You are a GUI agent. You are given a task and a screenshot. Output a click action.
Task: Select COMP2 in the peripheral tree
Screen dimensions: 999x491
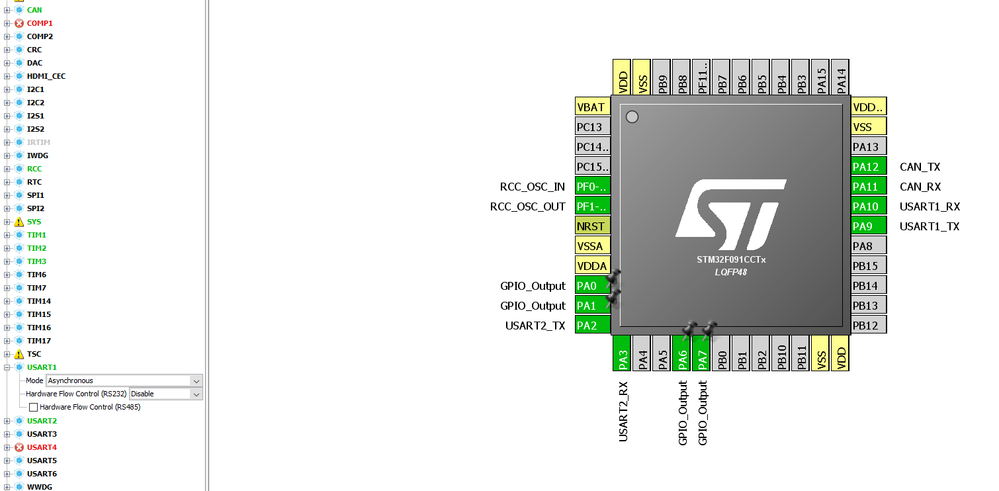[x=40, y=36]
